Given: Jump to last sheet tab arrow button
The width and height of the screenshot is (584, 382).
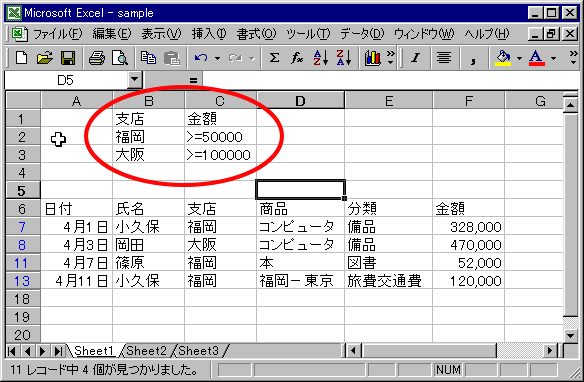Looking at the screenshot, I should [58, 351].
